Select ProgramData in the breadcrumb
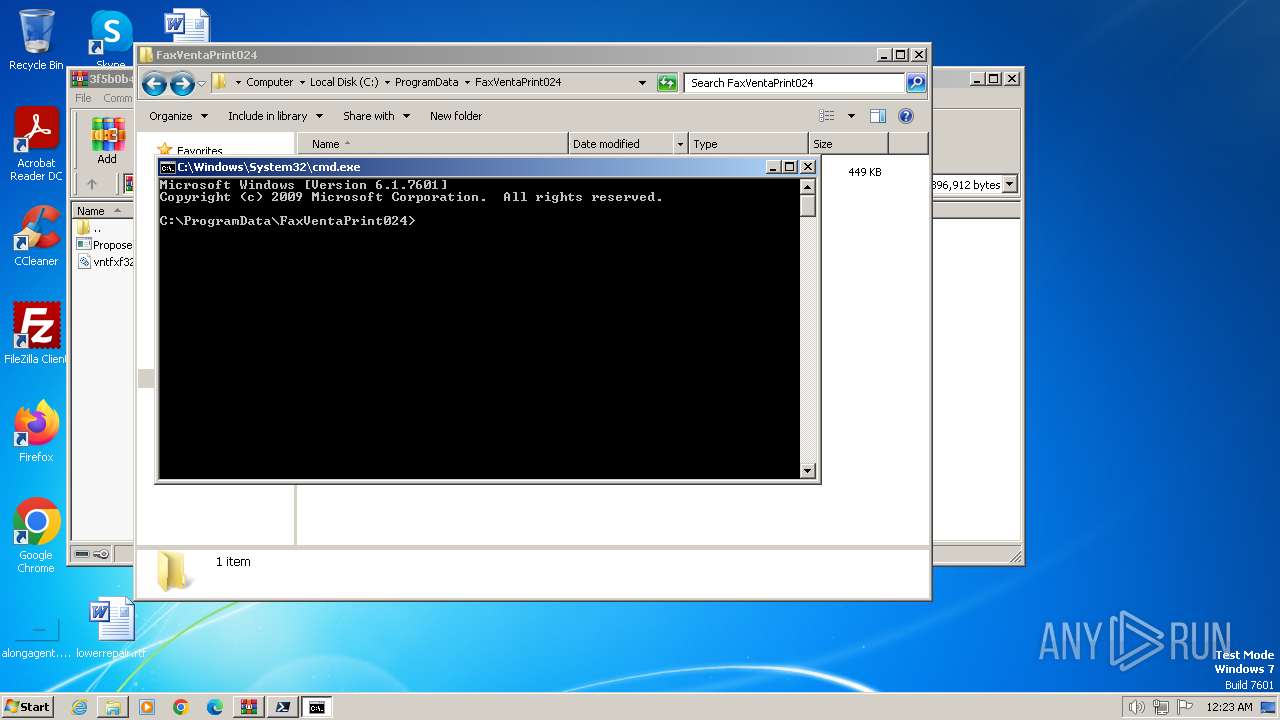 tap(426, 83)
